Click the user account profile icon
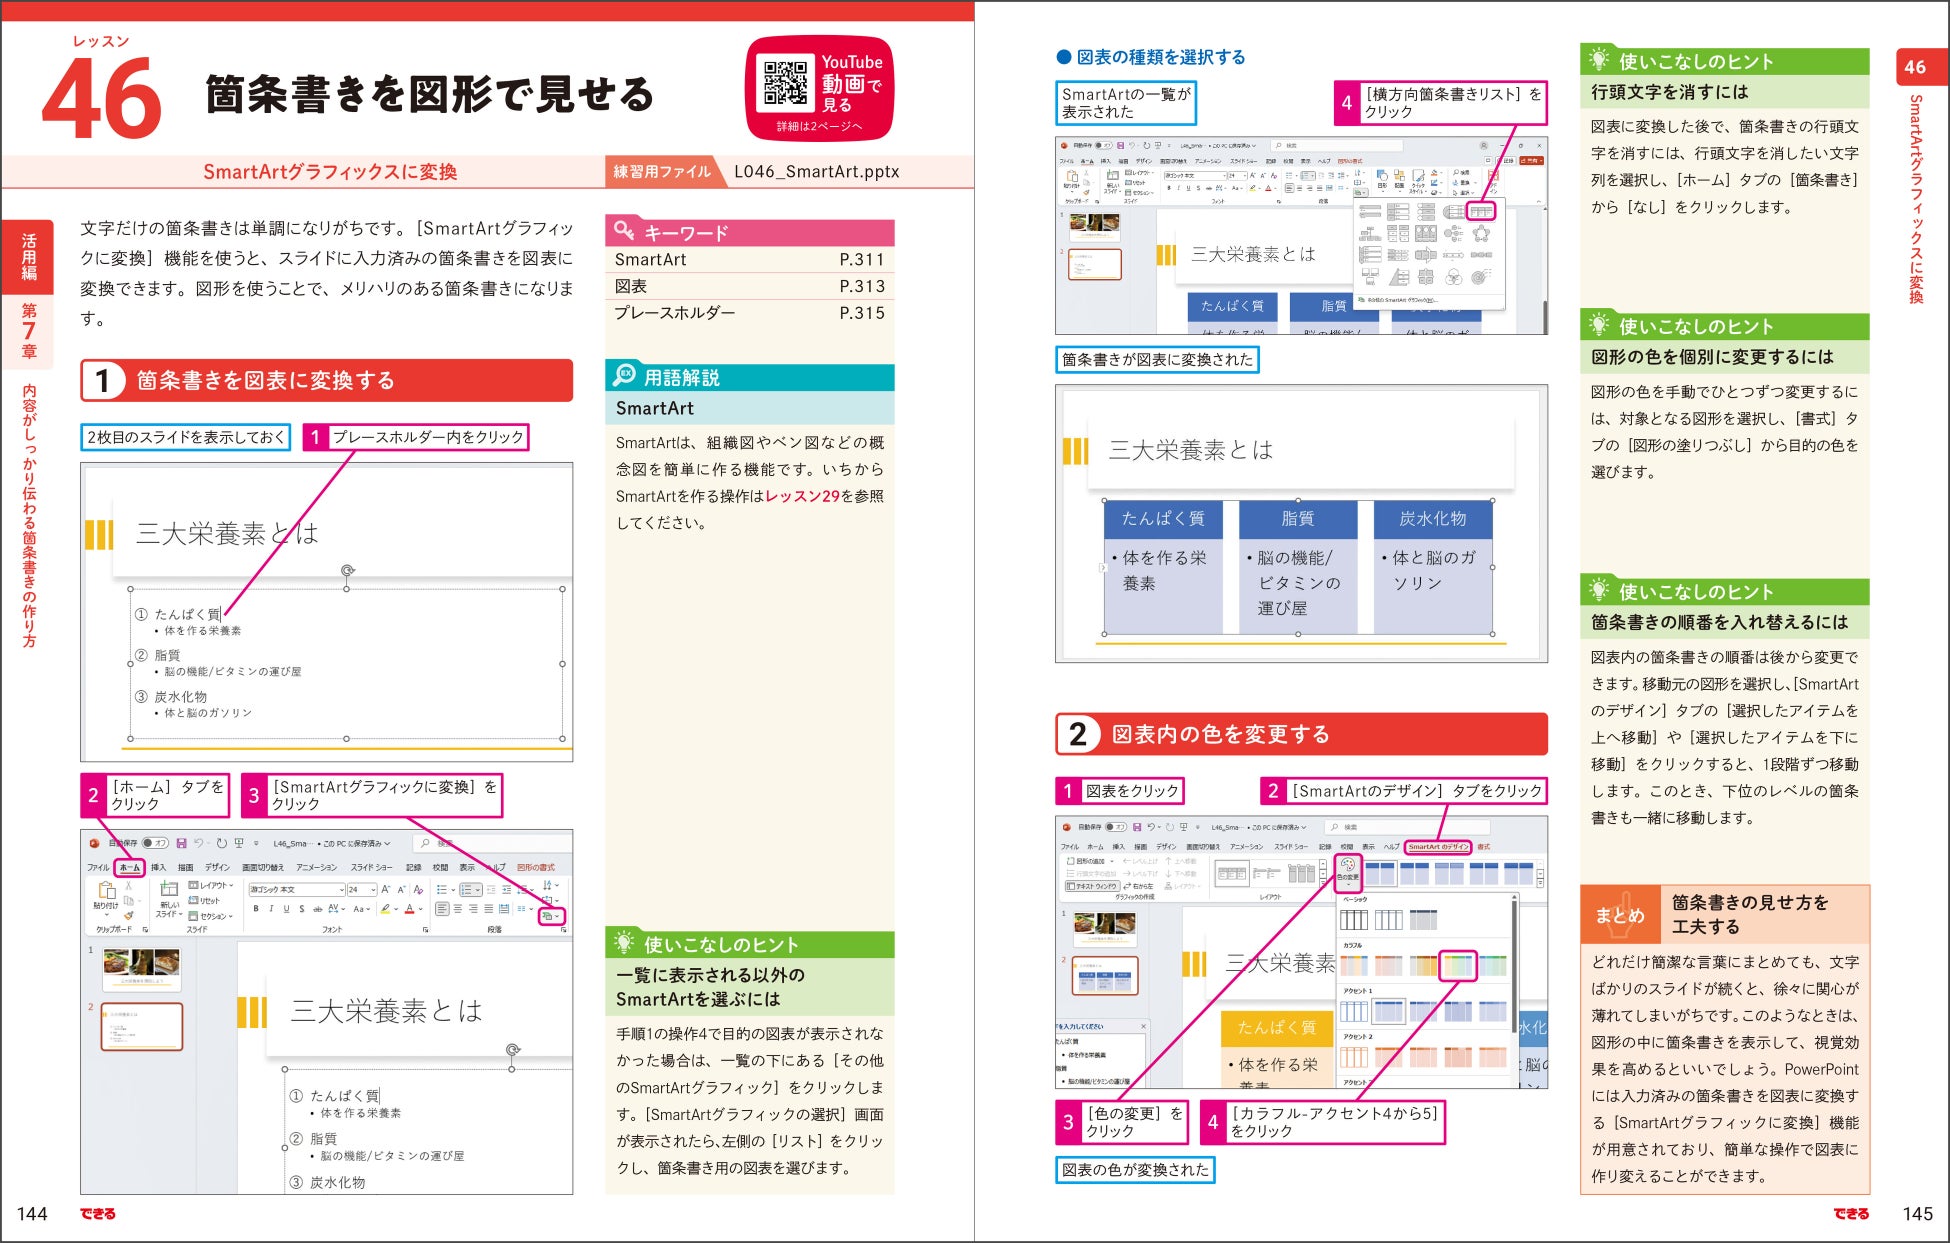The width and height of the screenshot is (1950, 1243). pos(1484,146)
